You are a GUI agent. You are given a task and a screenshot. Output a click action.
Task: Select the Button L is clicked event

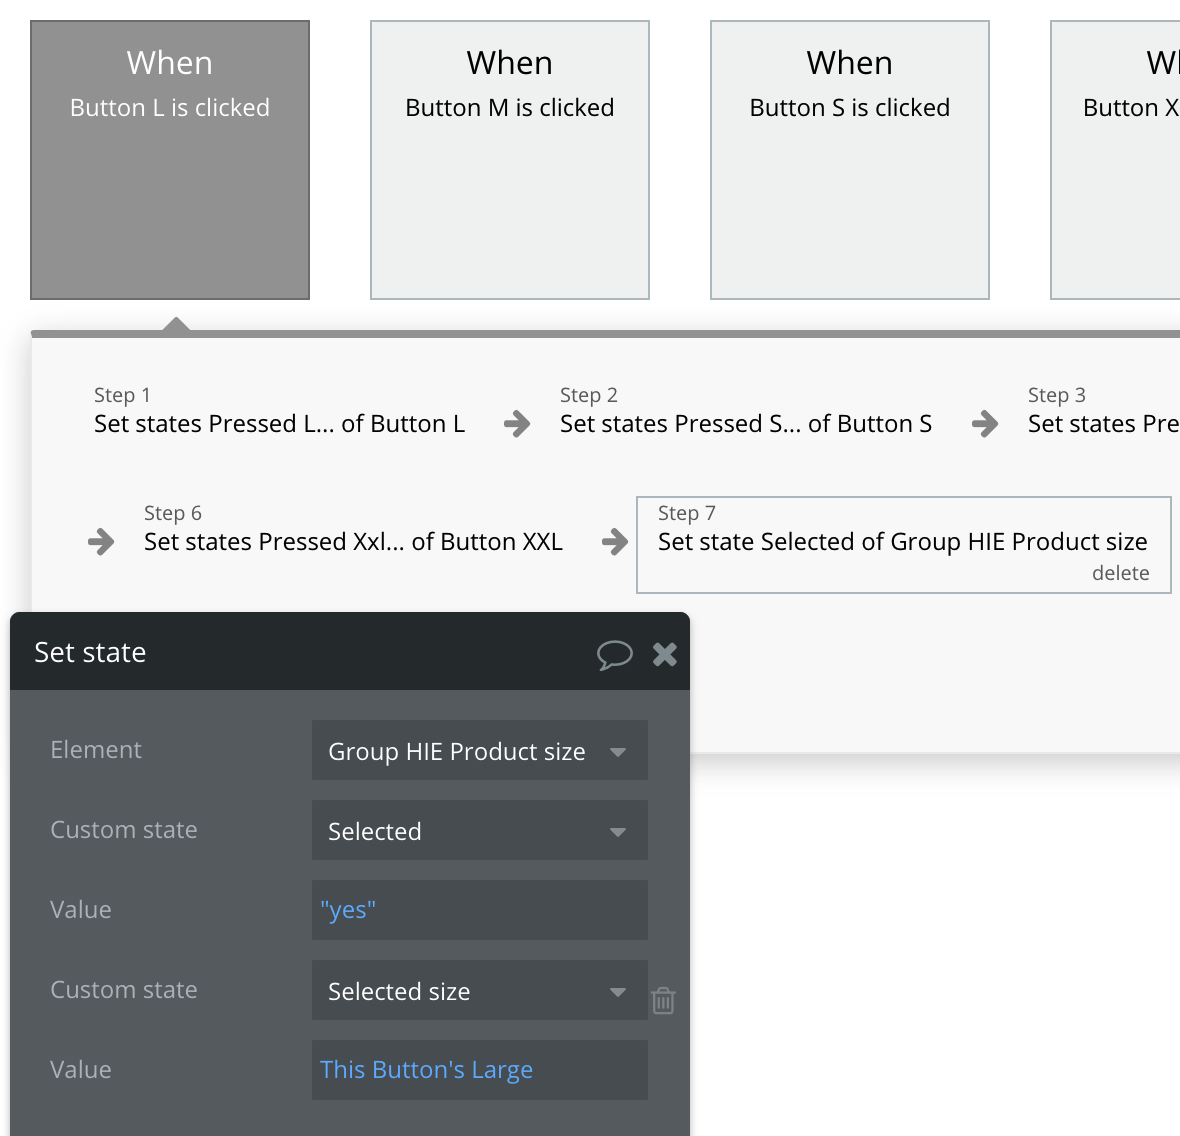(x=170, y=160)
